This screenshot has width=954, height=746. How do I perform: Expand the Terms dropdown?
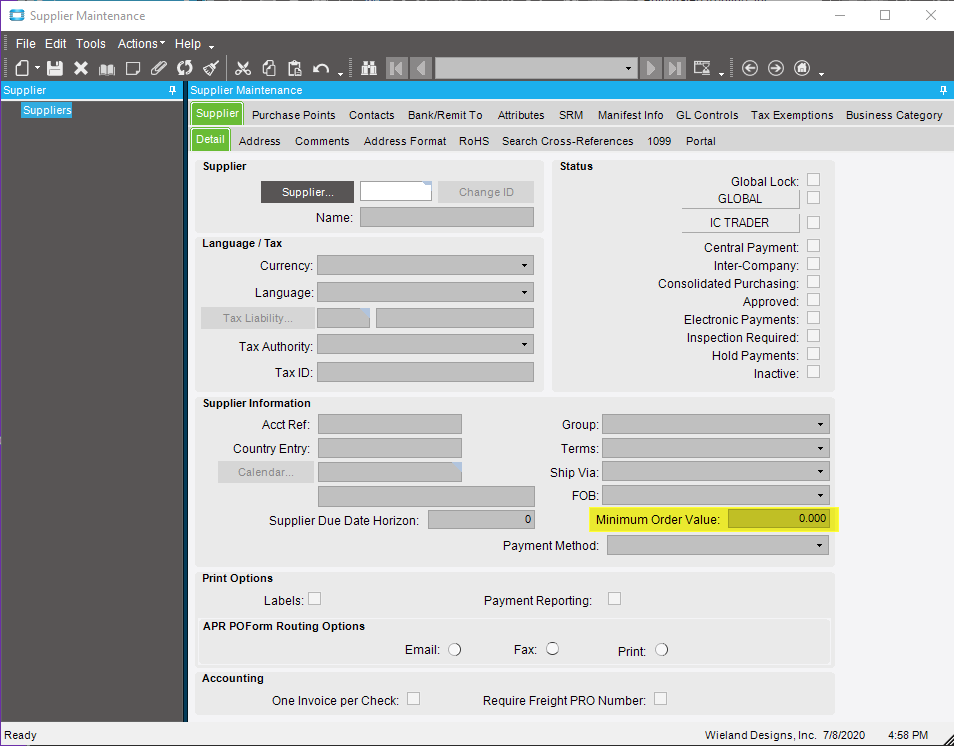[x=820, y=448]
